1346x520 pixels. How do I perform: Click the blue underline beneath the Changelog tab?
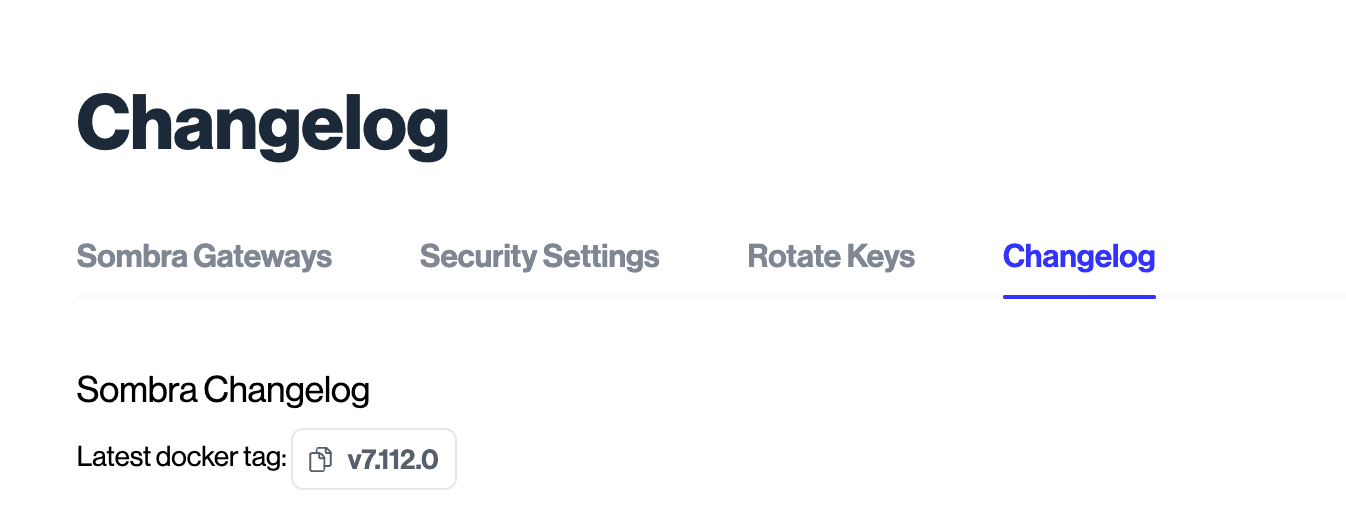pyautogui.click(x=1079, y=296)
